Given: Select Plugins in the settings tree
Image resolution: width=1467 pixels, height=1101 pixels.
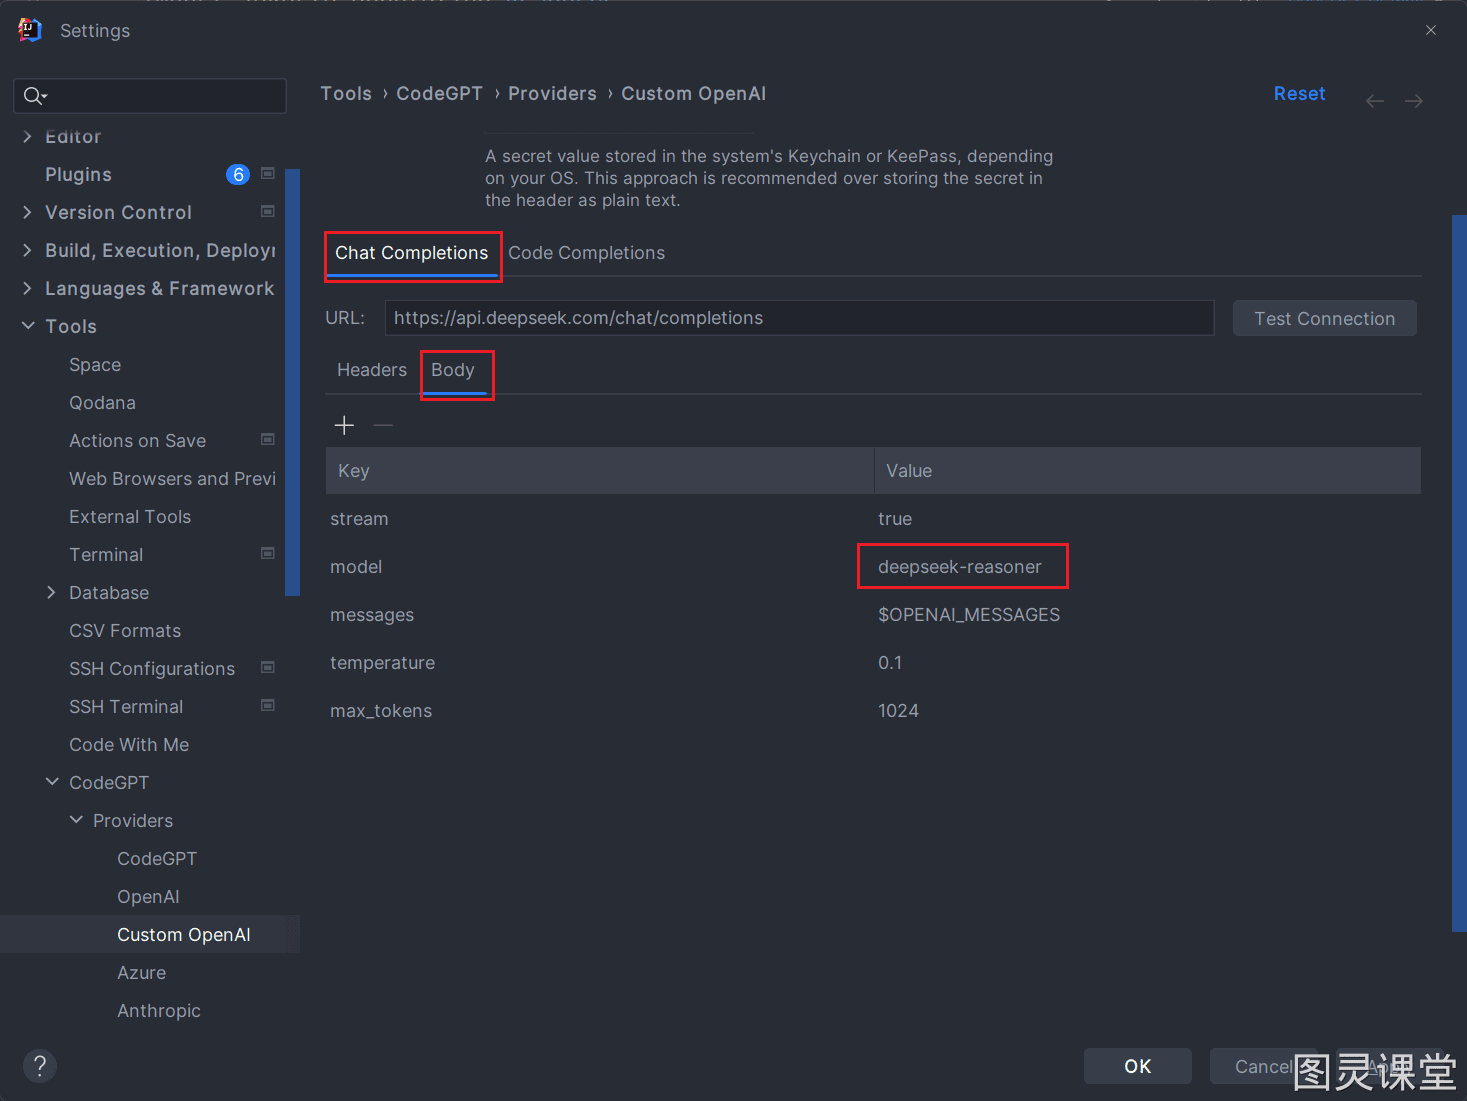Looking at the screenshot, I should coord(78,174).
